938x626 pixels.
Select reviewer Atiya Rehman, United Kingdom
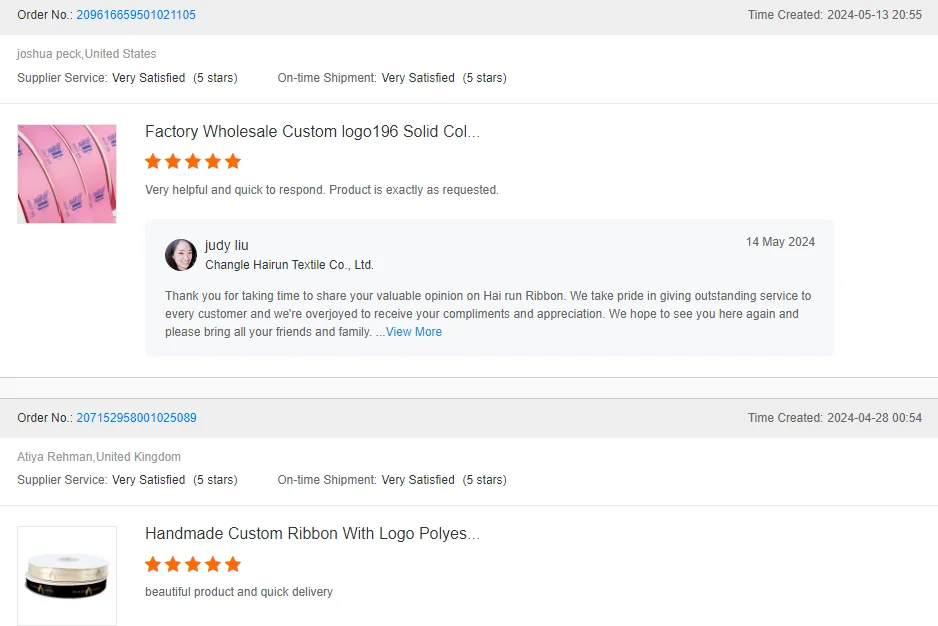coord(99,457)
